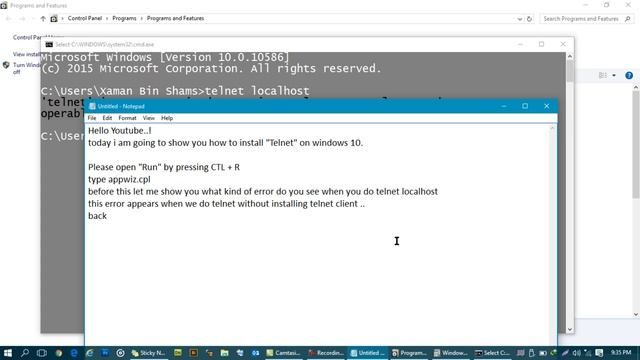The image size is (640, 360).
Task: Open network status in system tray
Action: coord(588,353)
